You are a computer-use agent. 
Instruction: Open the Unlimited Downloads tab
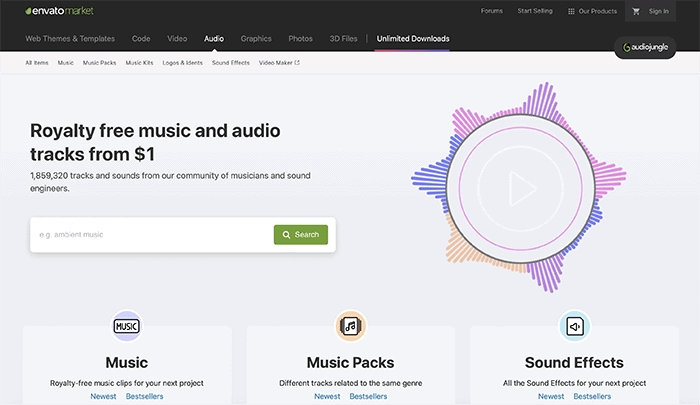point(413,39)
